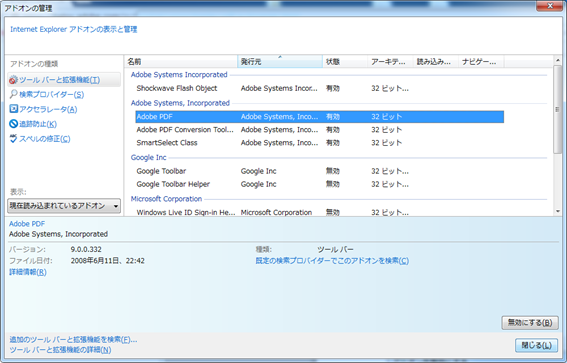Open the 現在読み込まれているアドオン dropdown
567x363 pixels.
64,206
